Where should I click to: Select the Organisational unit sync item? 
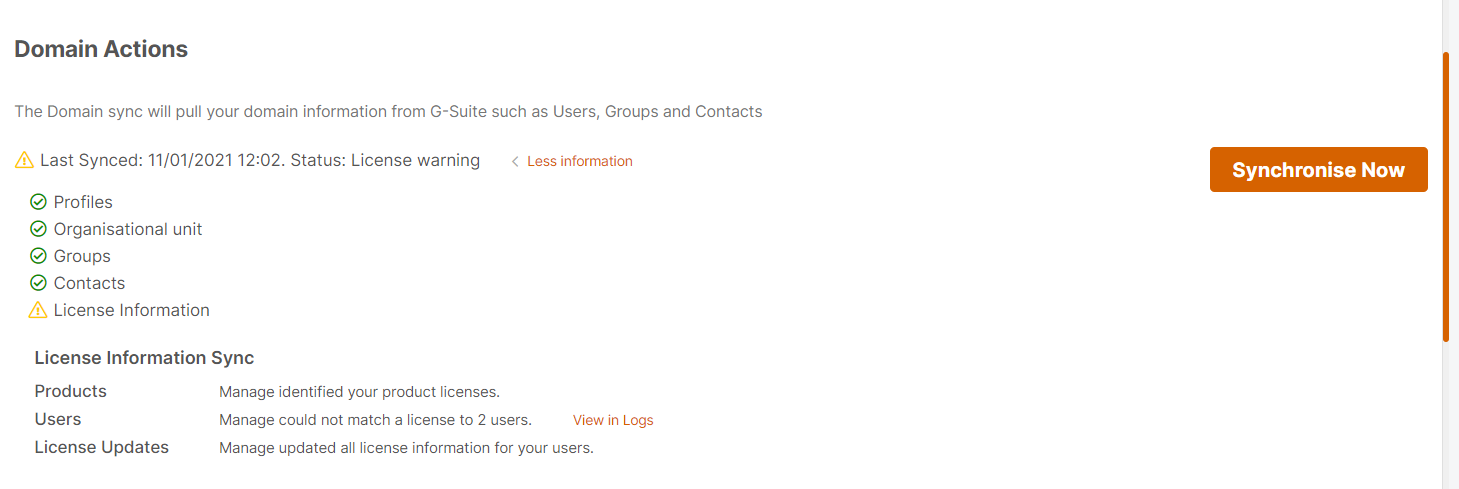pos(128,229)
